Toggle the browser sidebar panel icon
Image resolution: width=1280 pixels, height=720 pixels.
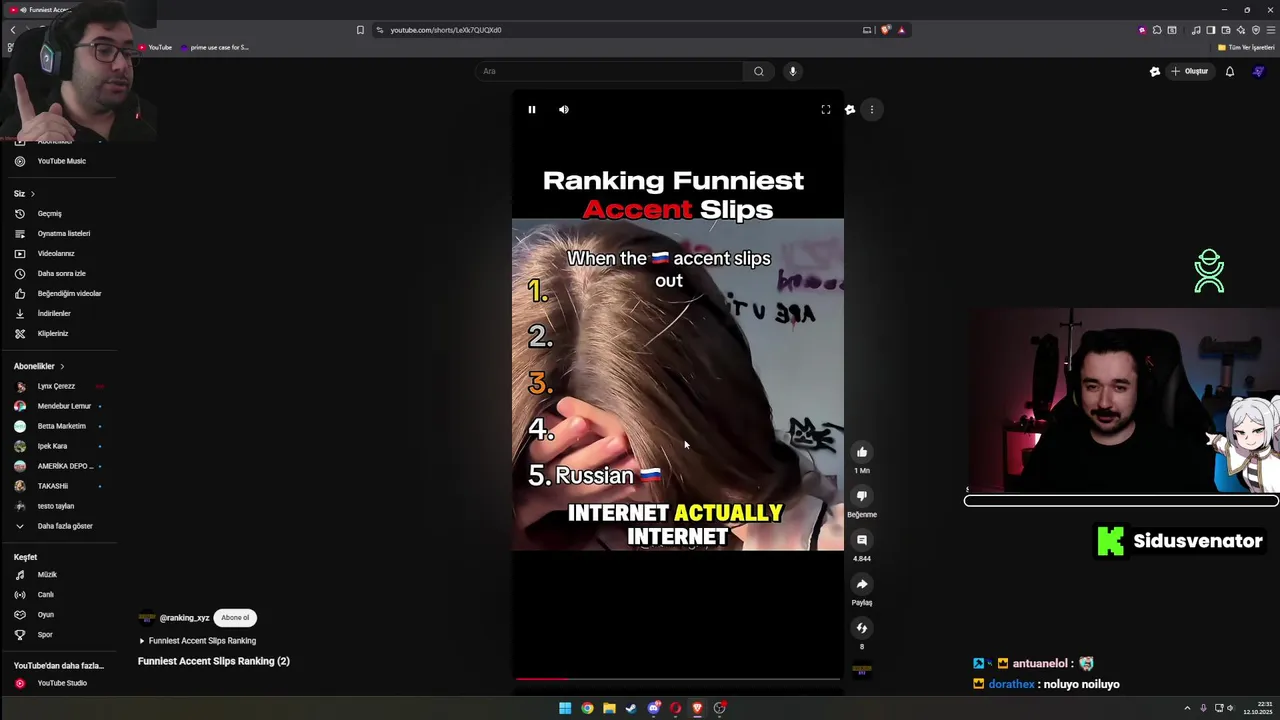point(1211,30)
